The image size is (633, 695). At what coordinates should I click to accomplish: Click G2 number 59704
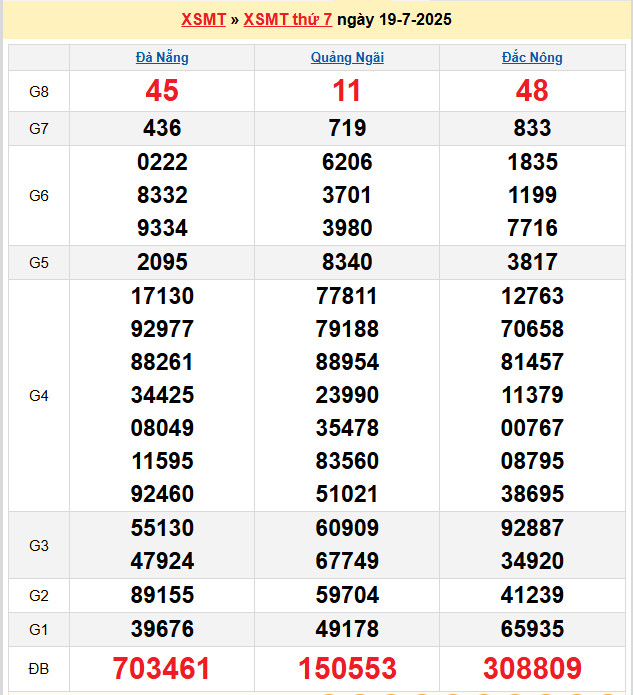(347, 595)
